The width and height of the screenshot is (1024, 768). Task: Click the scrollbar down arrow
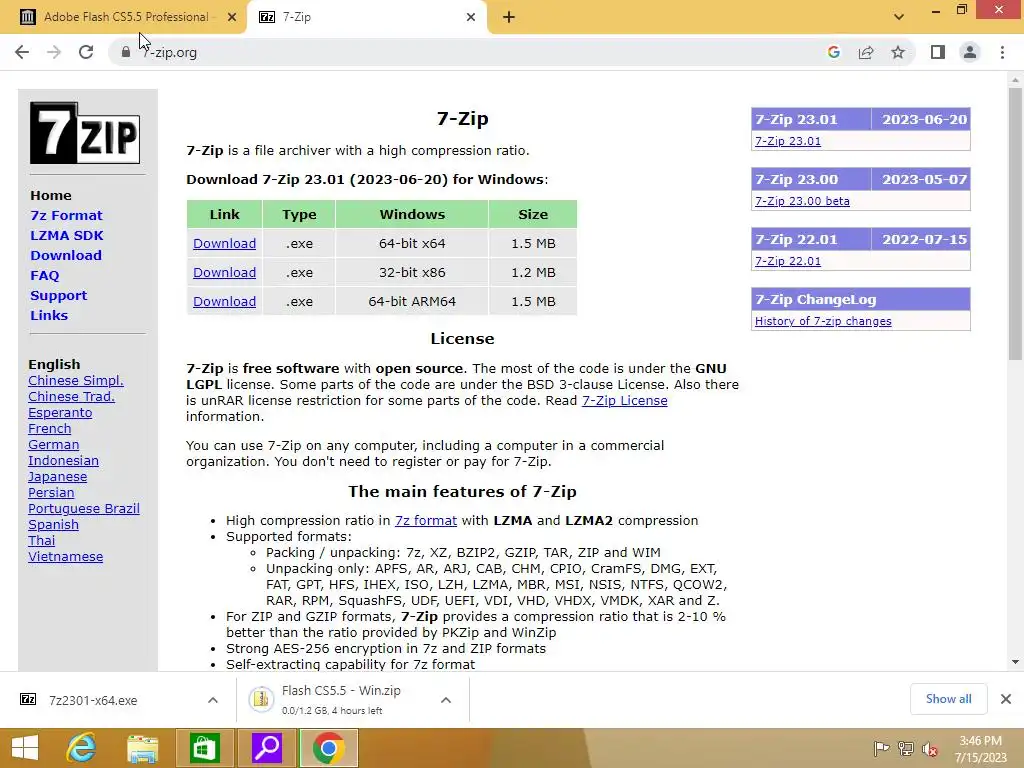(x=1015, y=662)
